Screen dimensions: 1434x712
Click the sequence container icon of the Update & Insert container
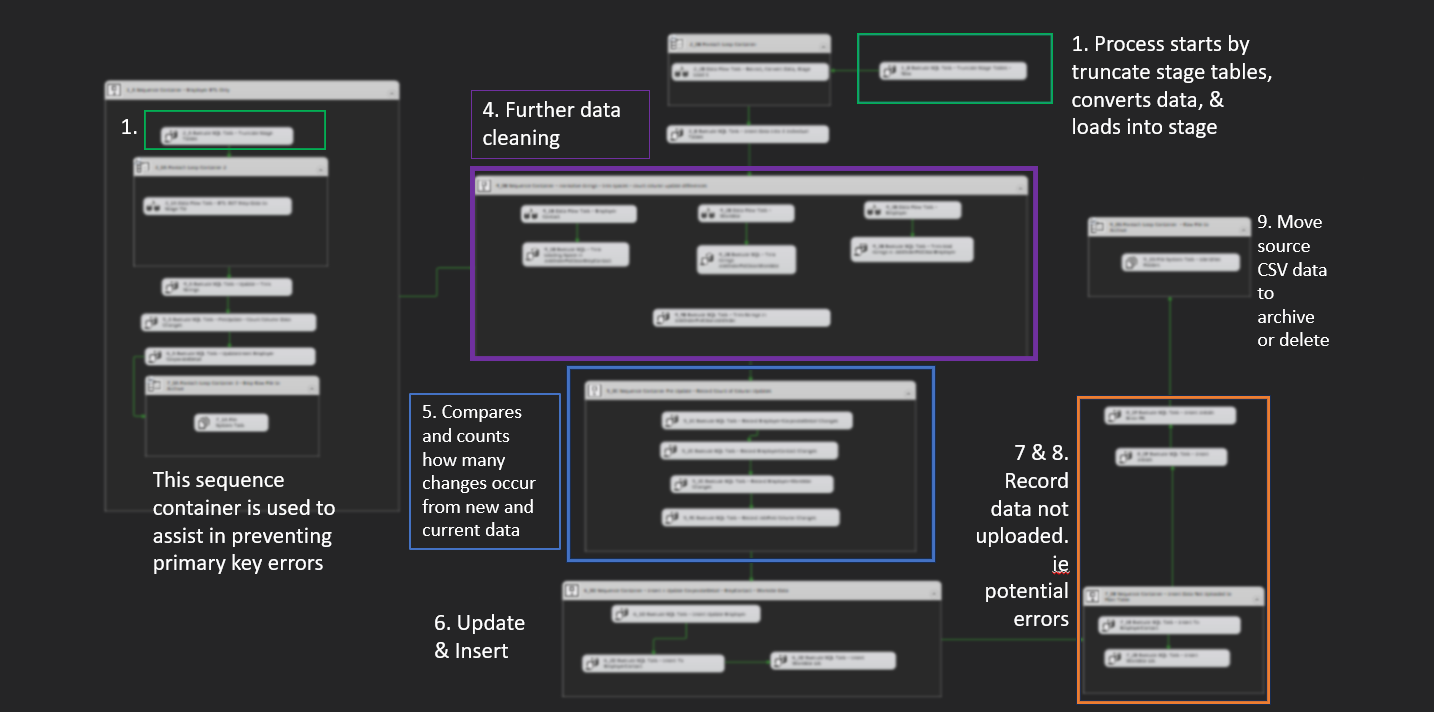coord(572,591)
